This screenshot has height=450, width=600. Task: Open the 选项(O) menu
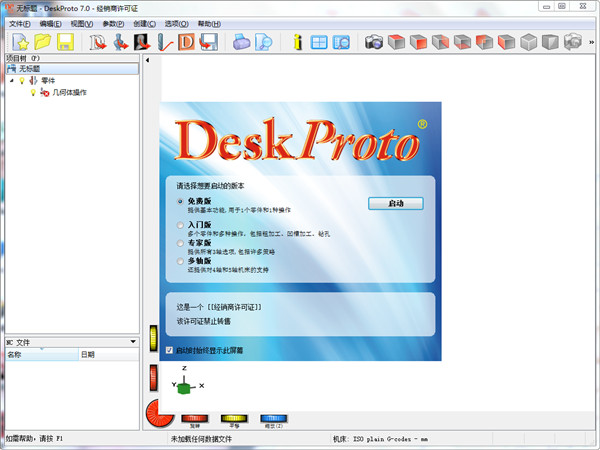pos(176,24)
